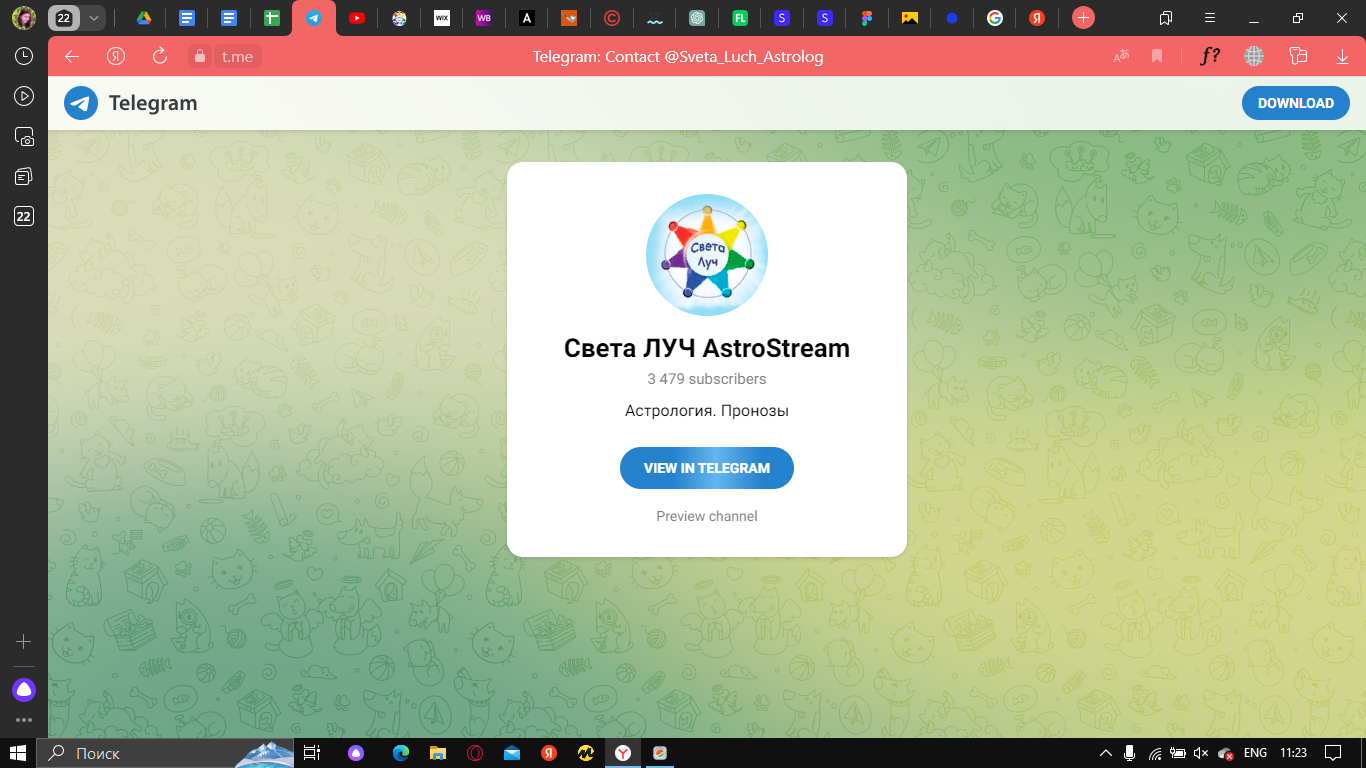Image resolution: width=1366 pixels, height=768 pixels.
Task: Click the 3 479 subscribers text
Action: click(x=707, y=379)
